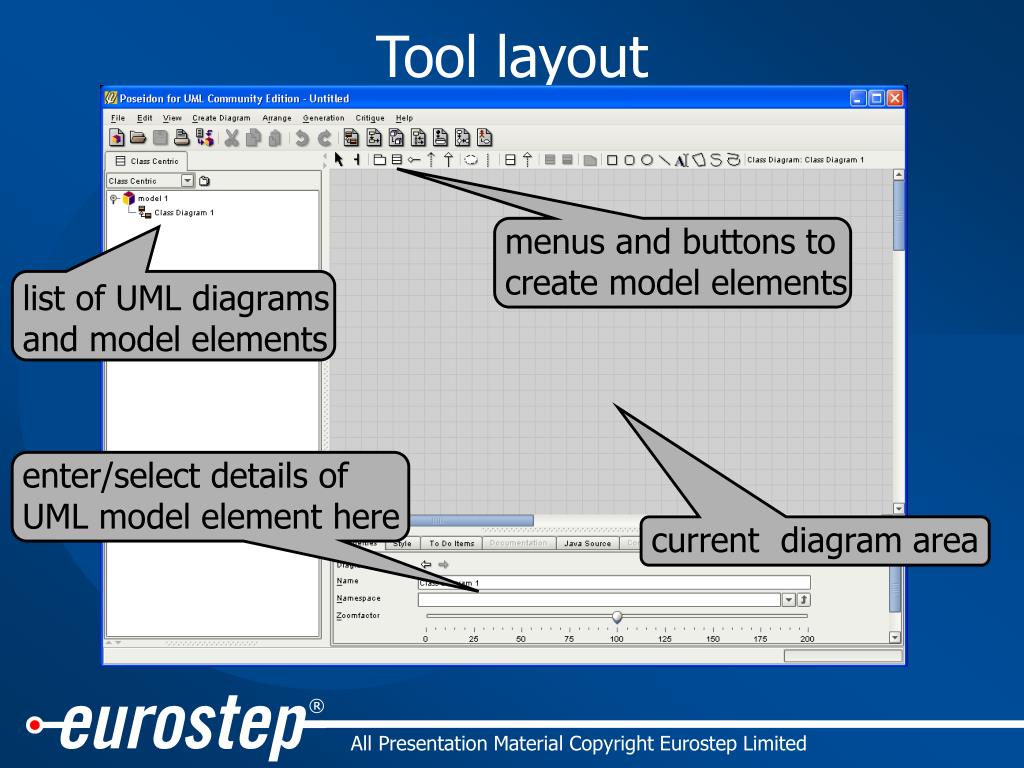Click the Open Project folder icon
This screenshot has height=768, width=1024.
[x=138, y=137]
